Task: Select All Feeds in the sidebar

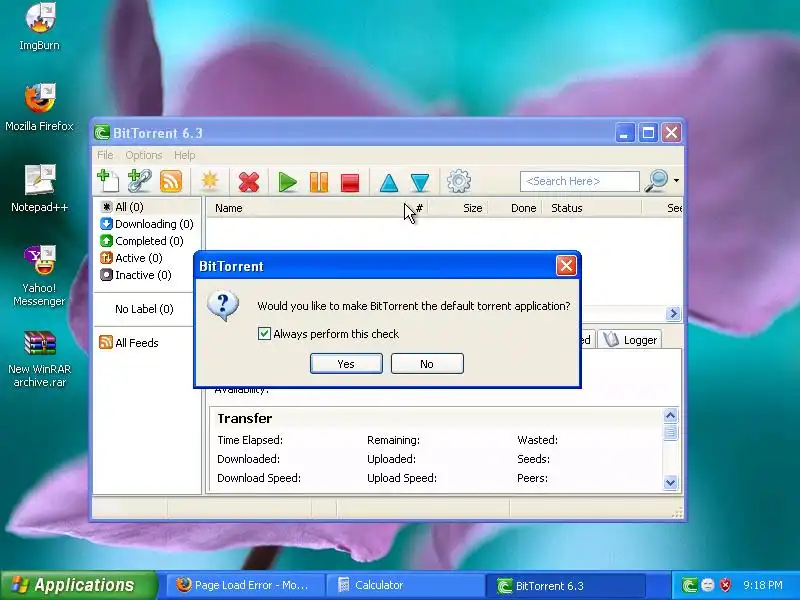Action: (x=129, y=343)
